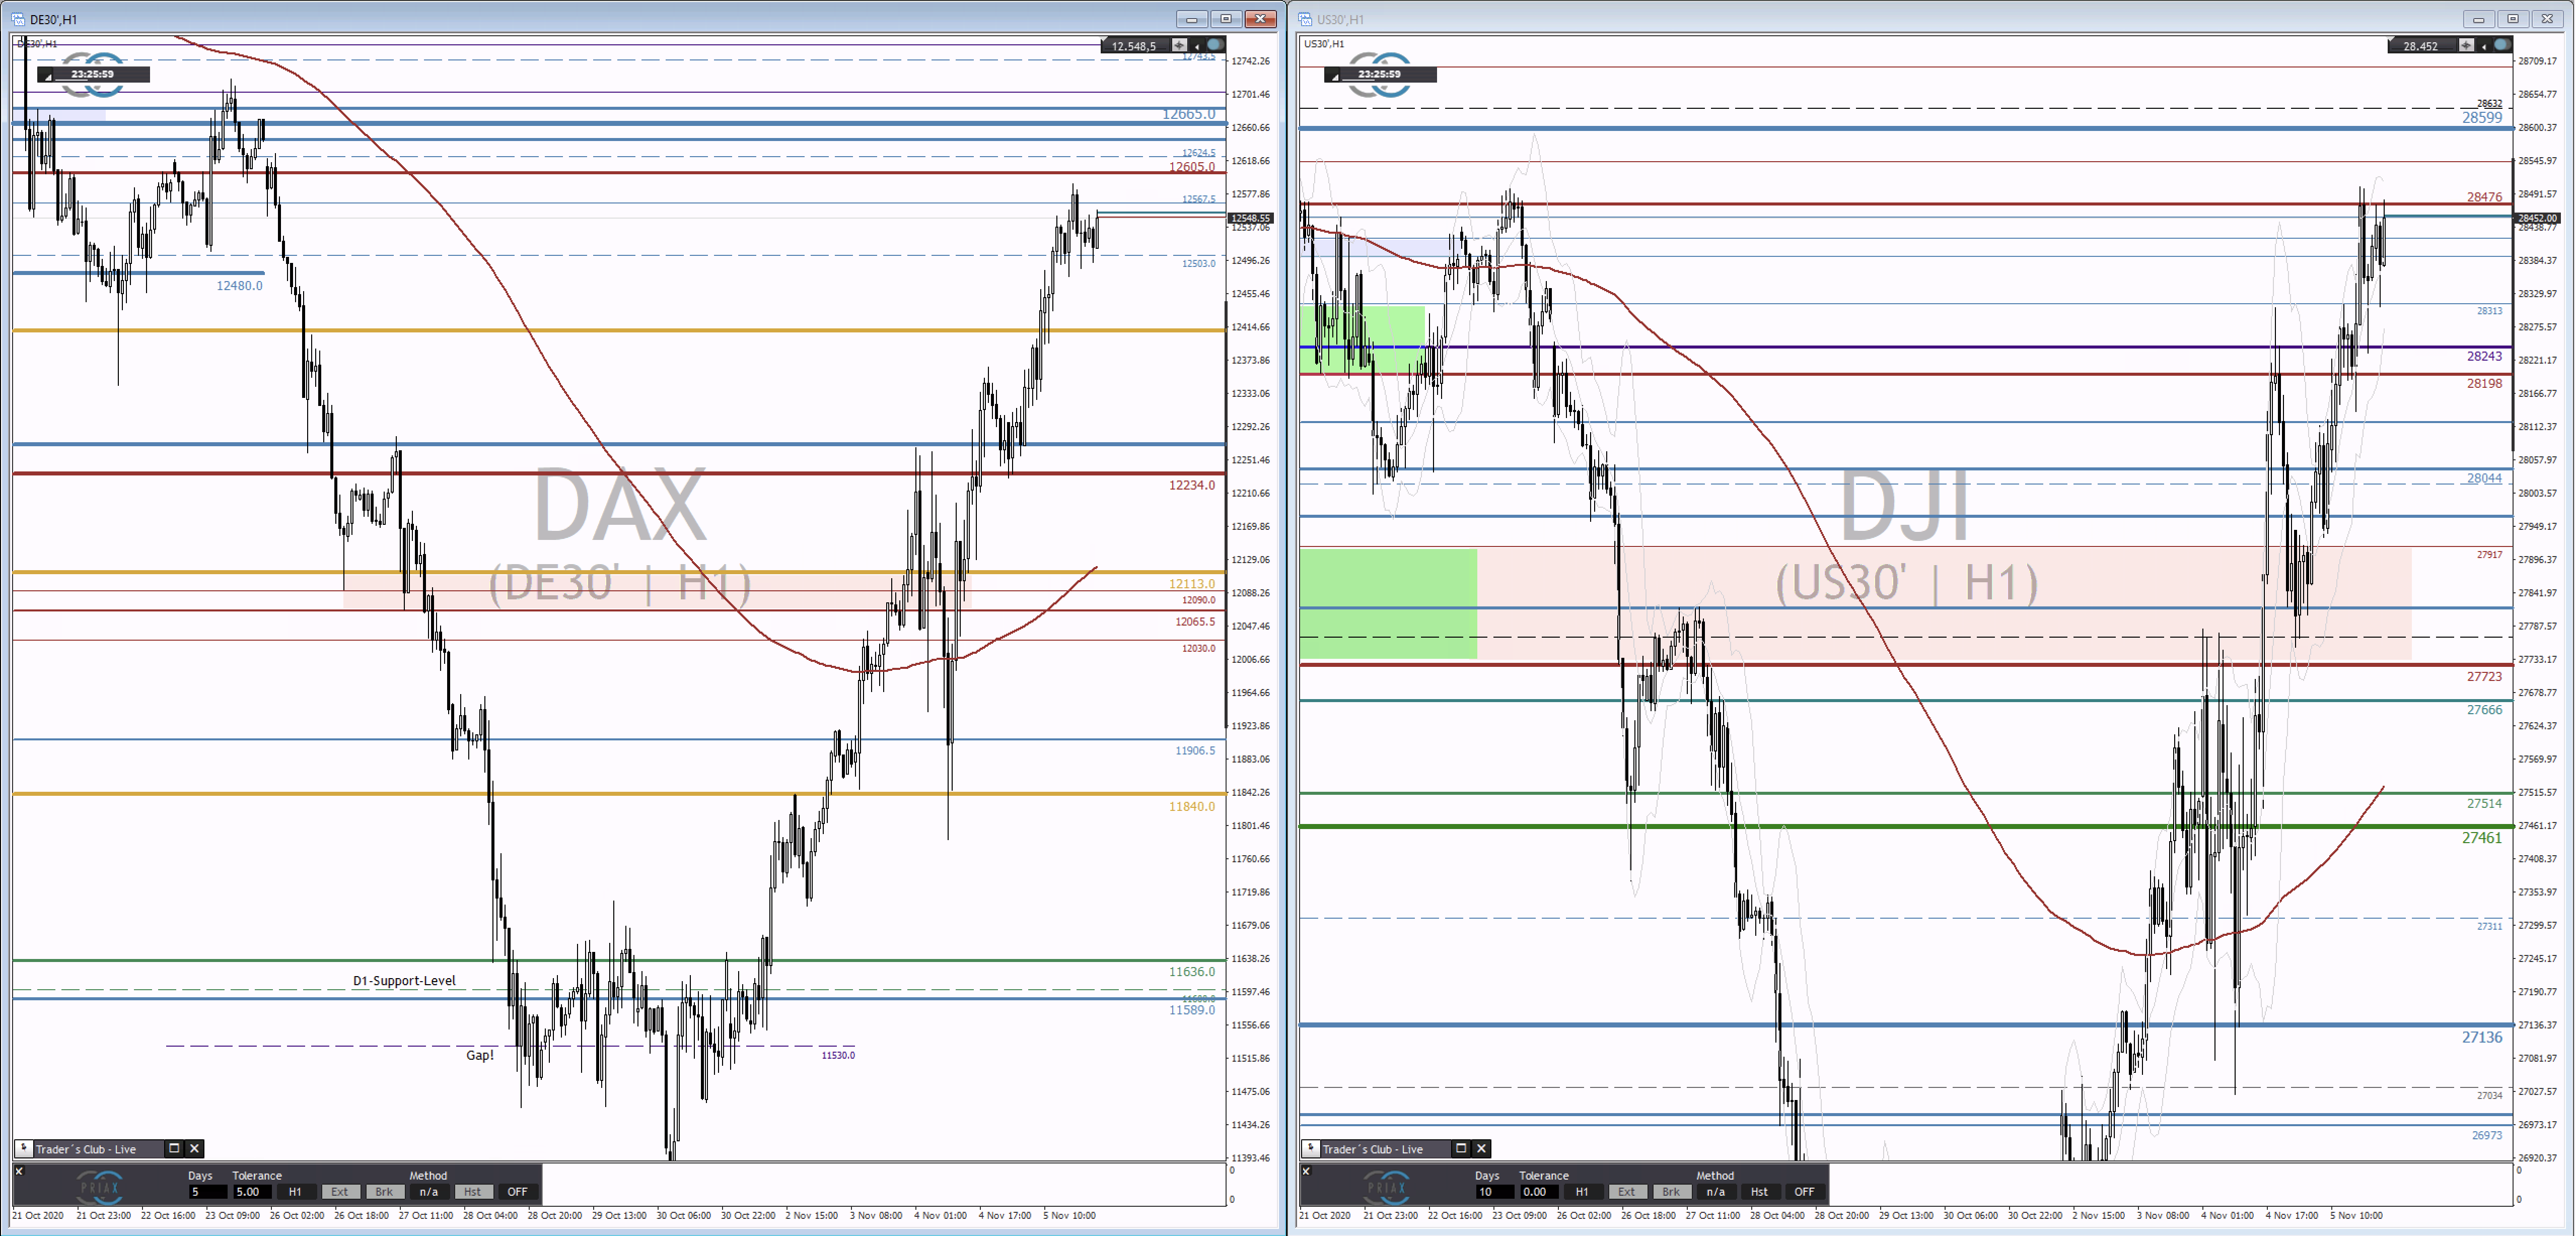Toggle the Hst button in DAX bar
This screenshot has height=1236, width=2576.
473,1192
